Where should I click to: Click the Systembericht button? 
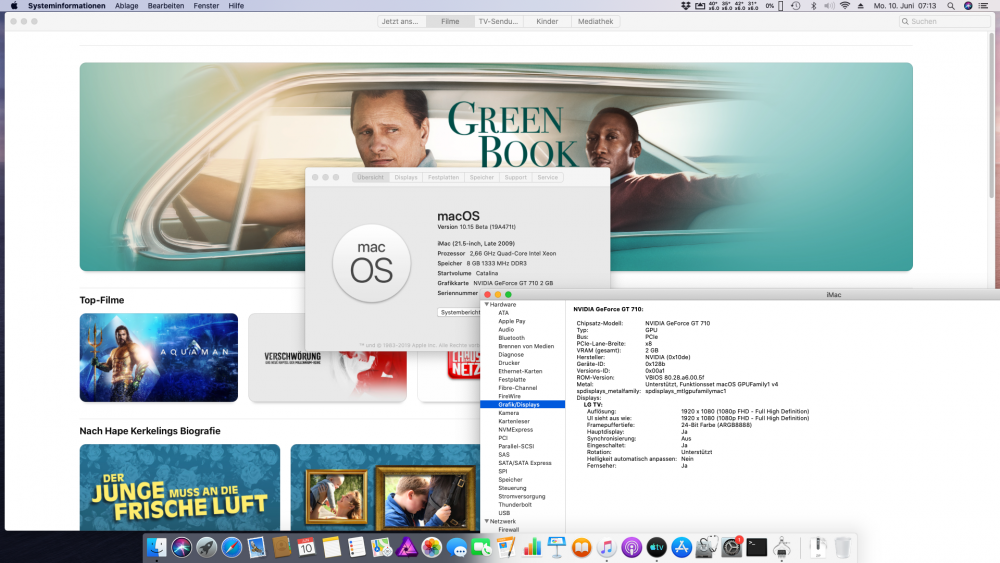pos(460,312)
